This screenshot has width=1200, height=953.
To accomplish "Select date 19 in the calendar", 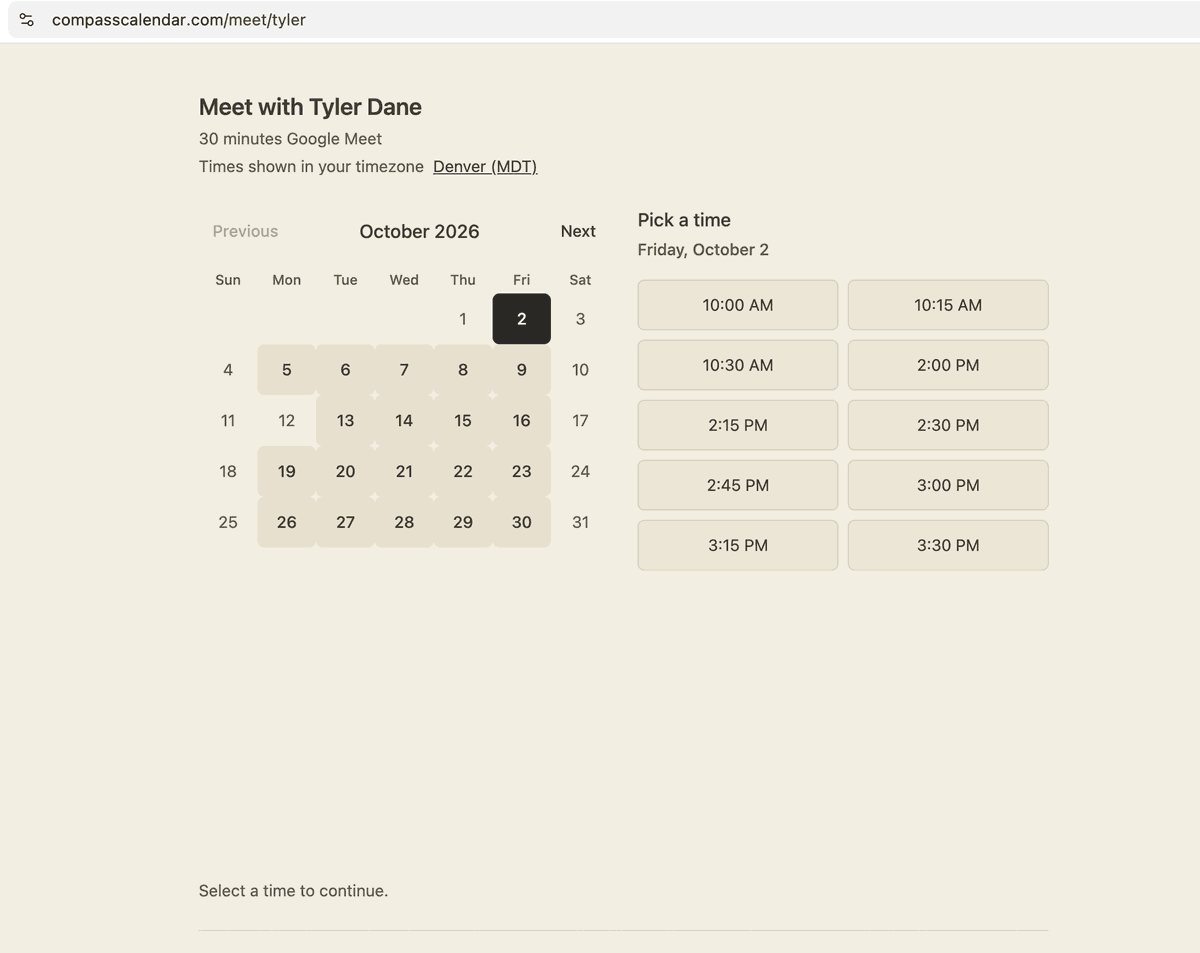I will tap(287, 471).
